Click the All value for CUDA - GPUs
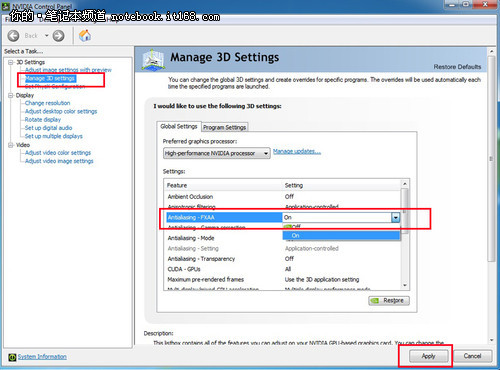The image size is (500, 370). click(x=288, y=269)
